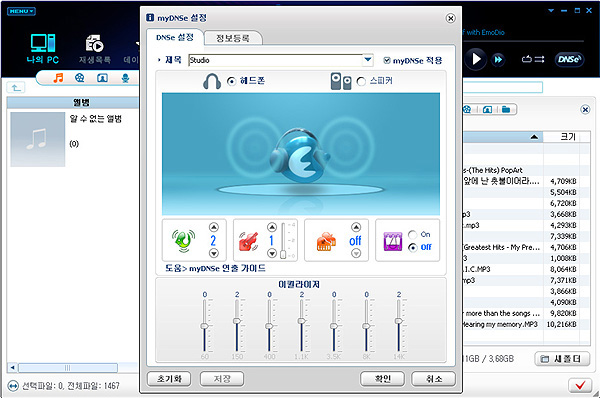Create a 새폴더 new folder
Image resolution: width=600 pixels, height=398 pixels.
point(562,359)
